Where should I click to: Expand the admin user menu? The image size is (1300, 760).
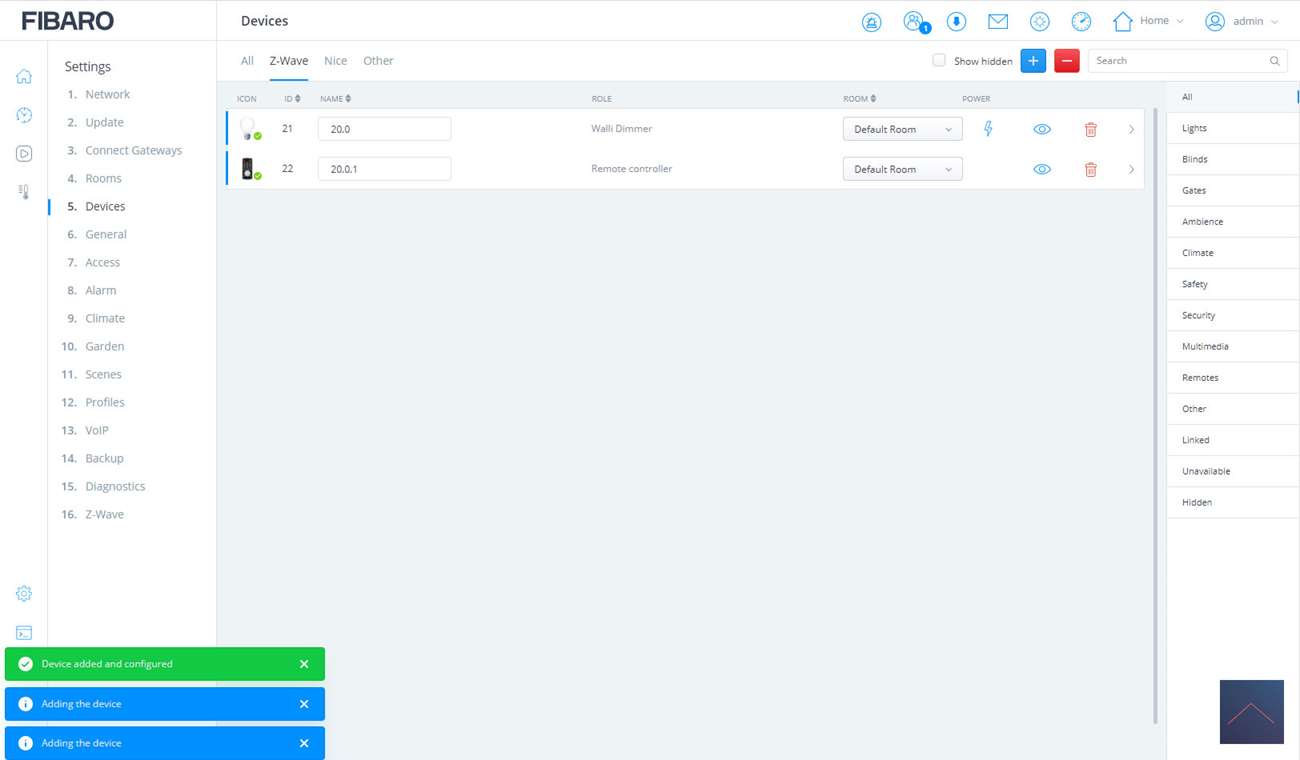click(1242, 21)
